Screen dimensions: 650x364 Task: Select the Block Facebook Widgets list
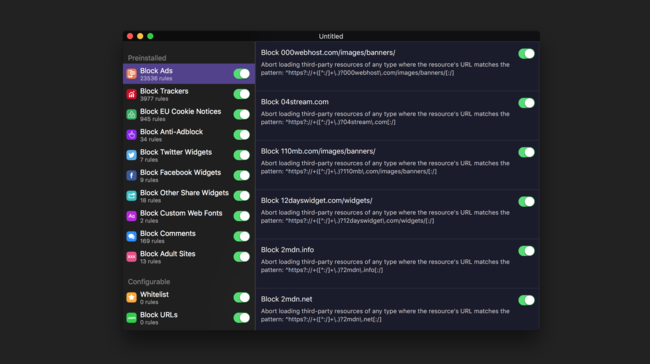[x=189, y=175]
